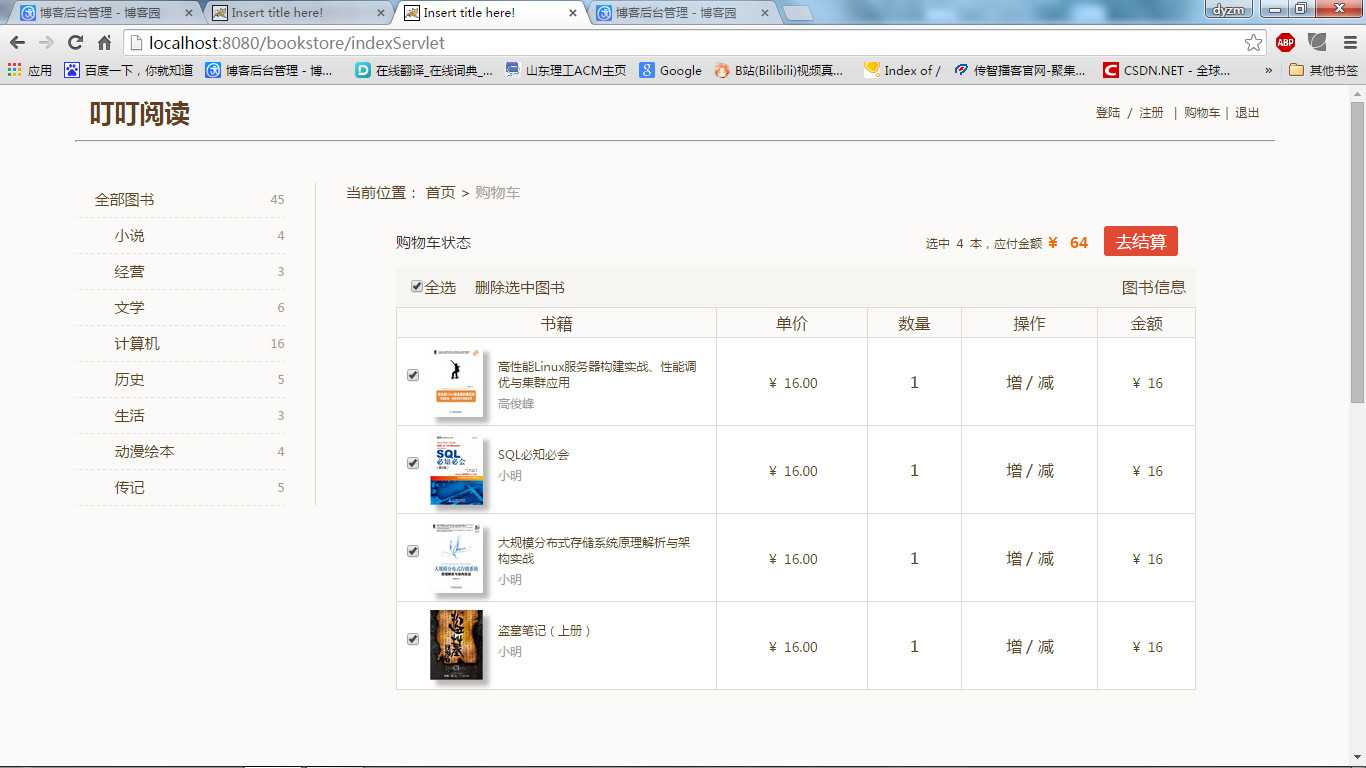Open the B站(Bilibili) bookmark

(x=778, y=70)
